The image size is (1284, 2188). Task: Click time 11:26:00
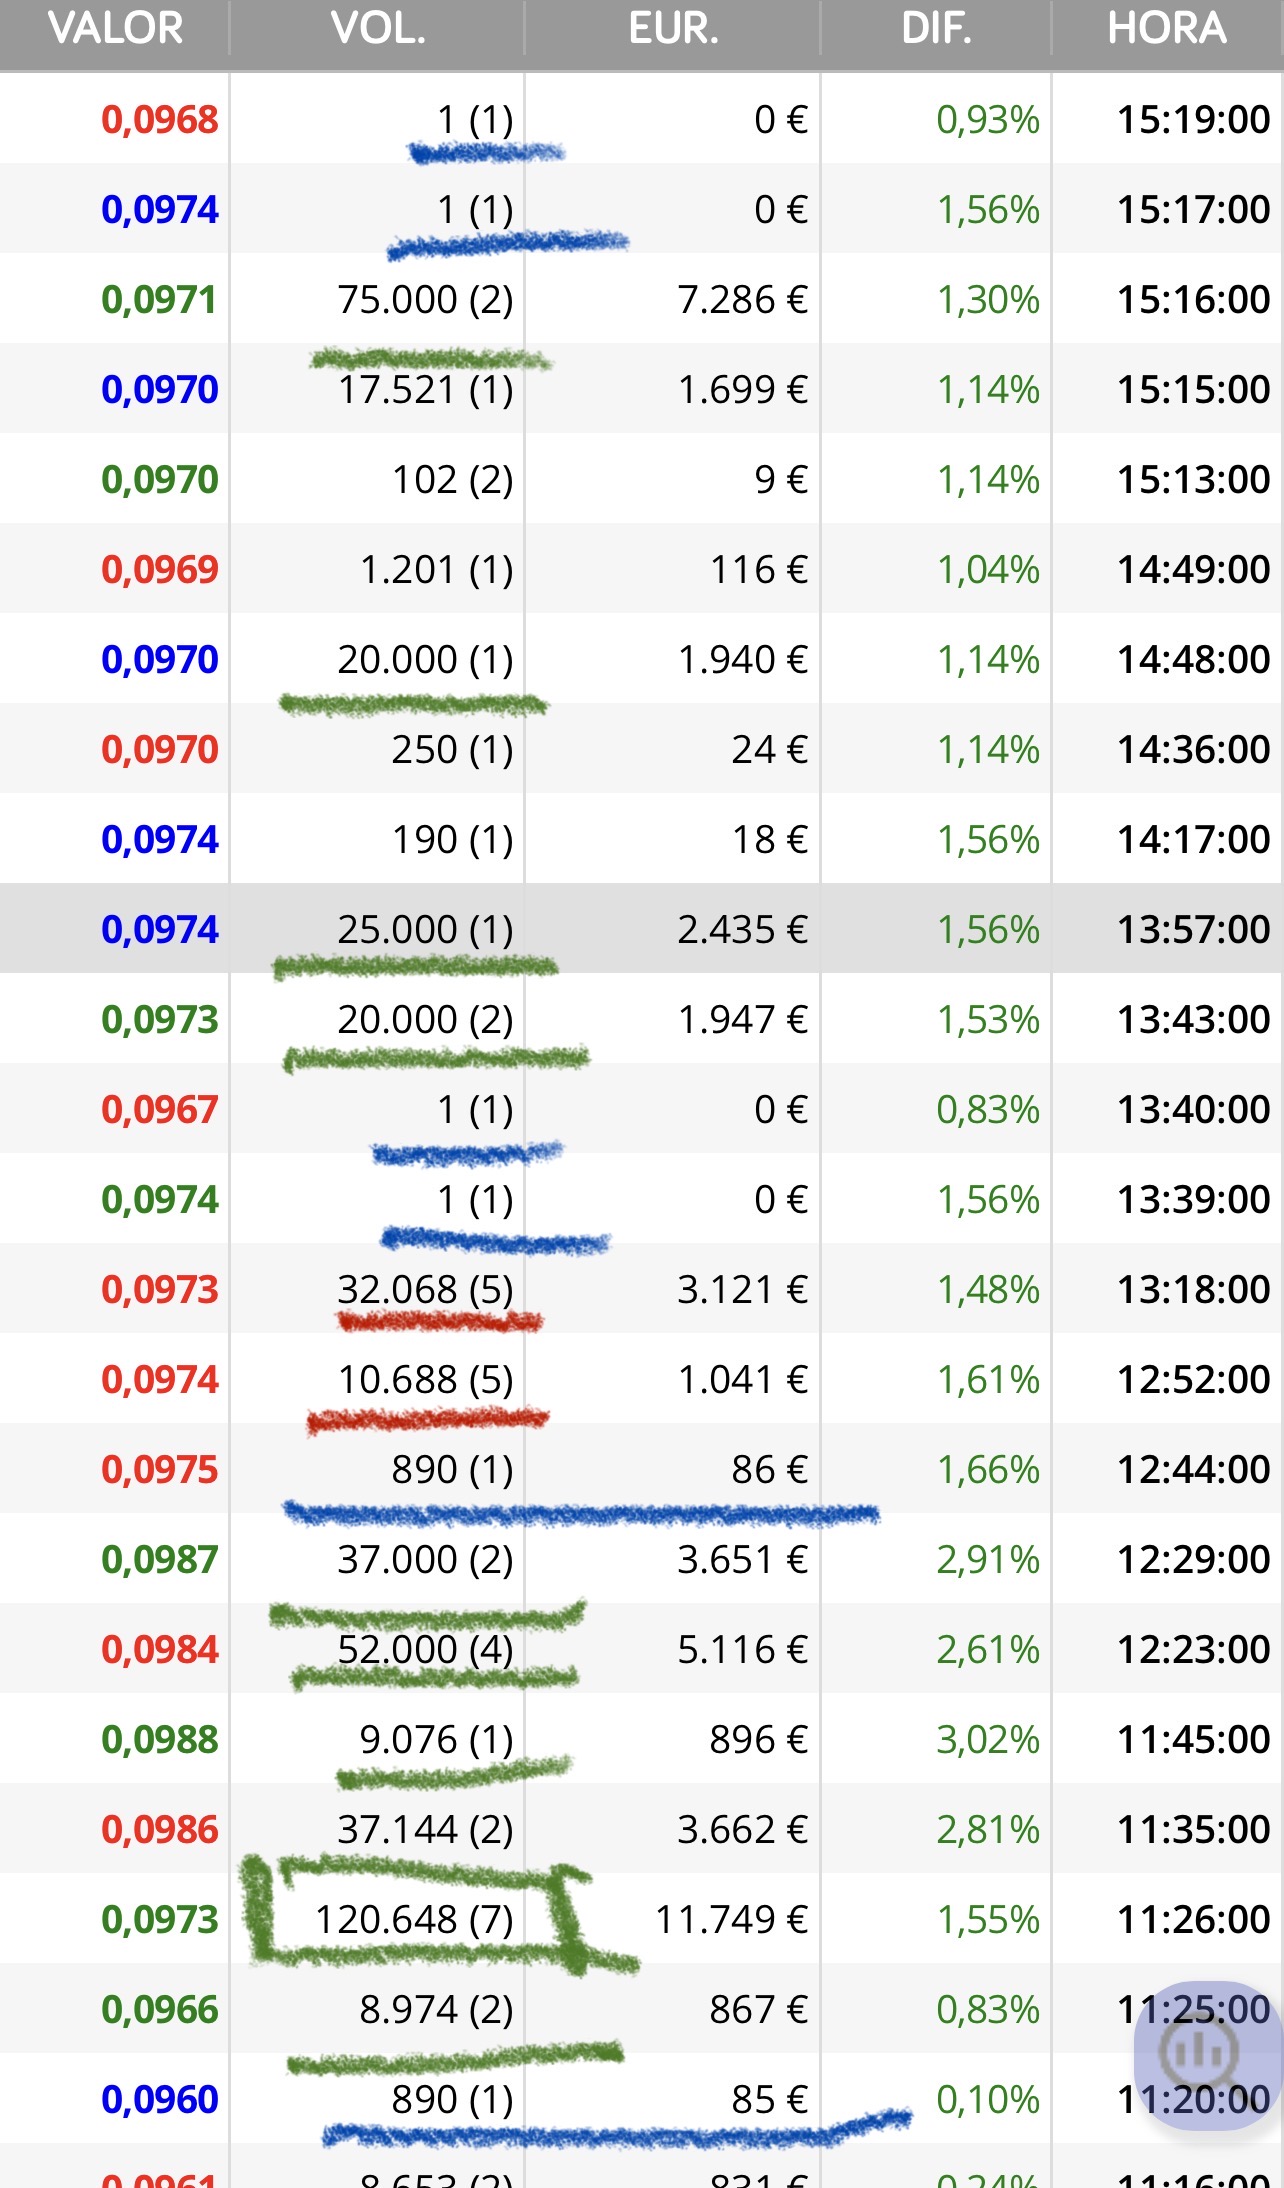coord(1193,1920)
